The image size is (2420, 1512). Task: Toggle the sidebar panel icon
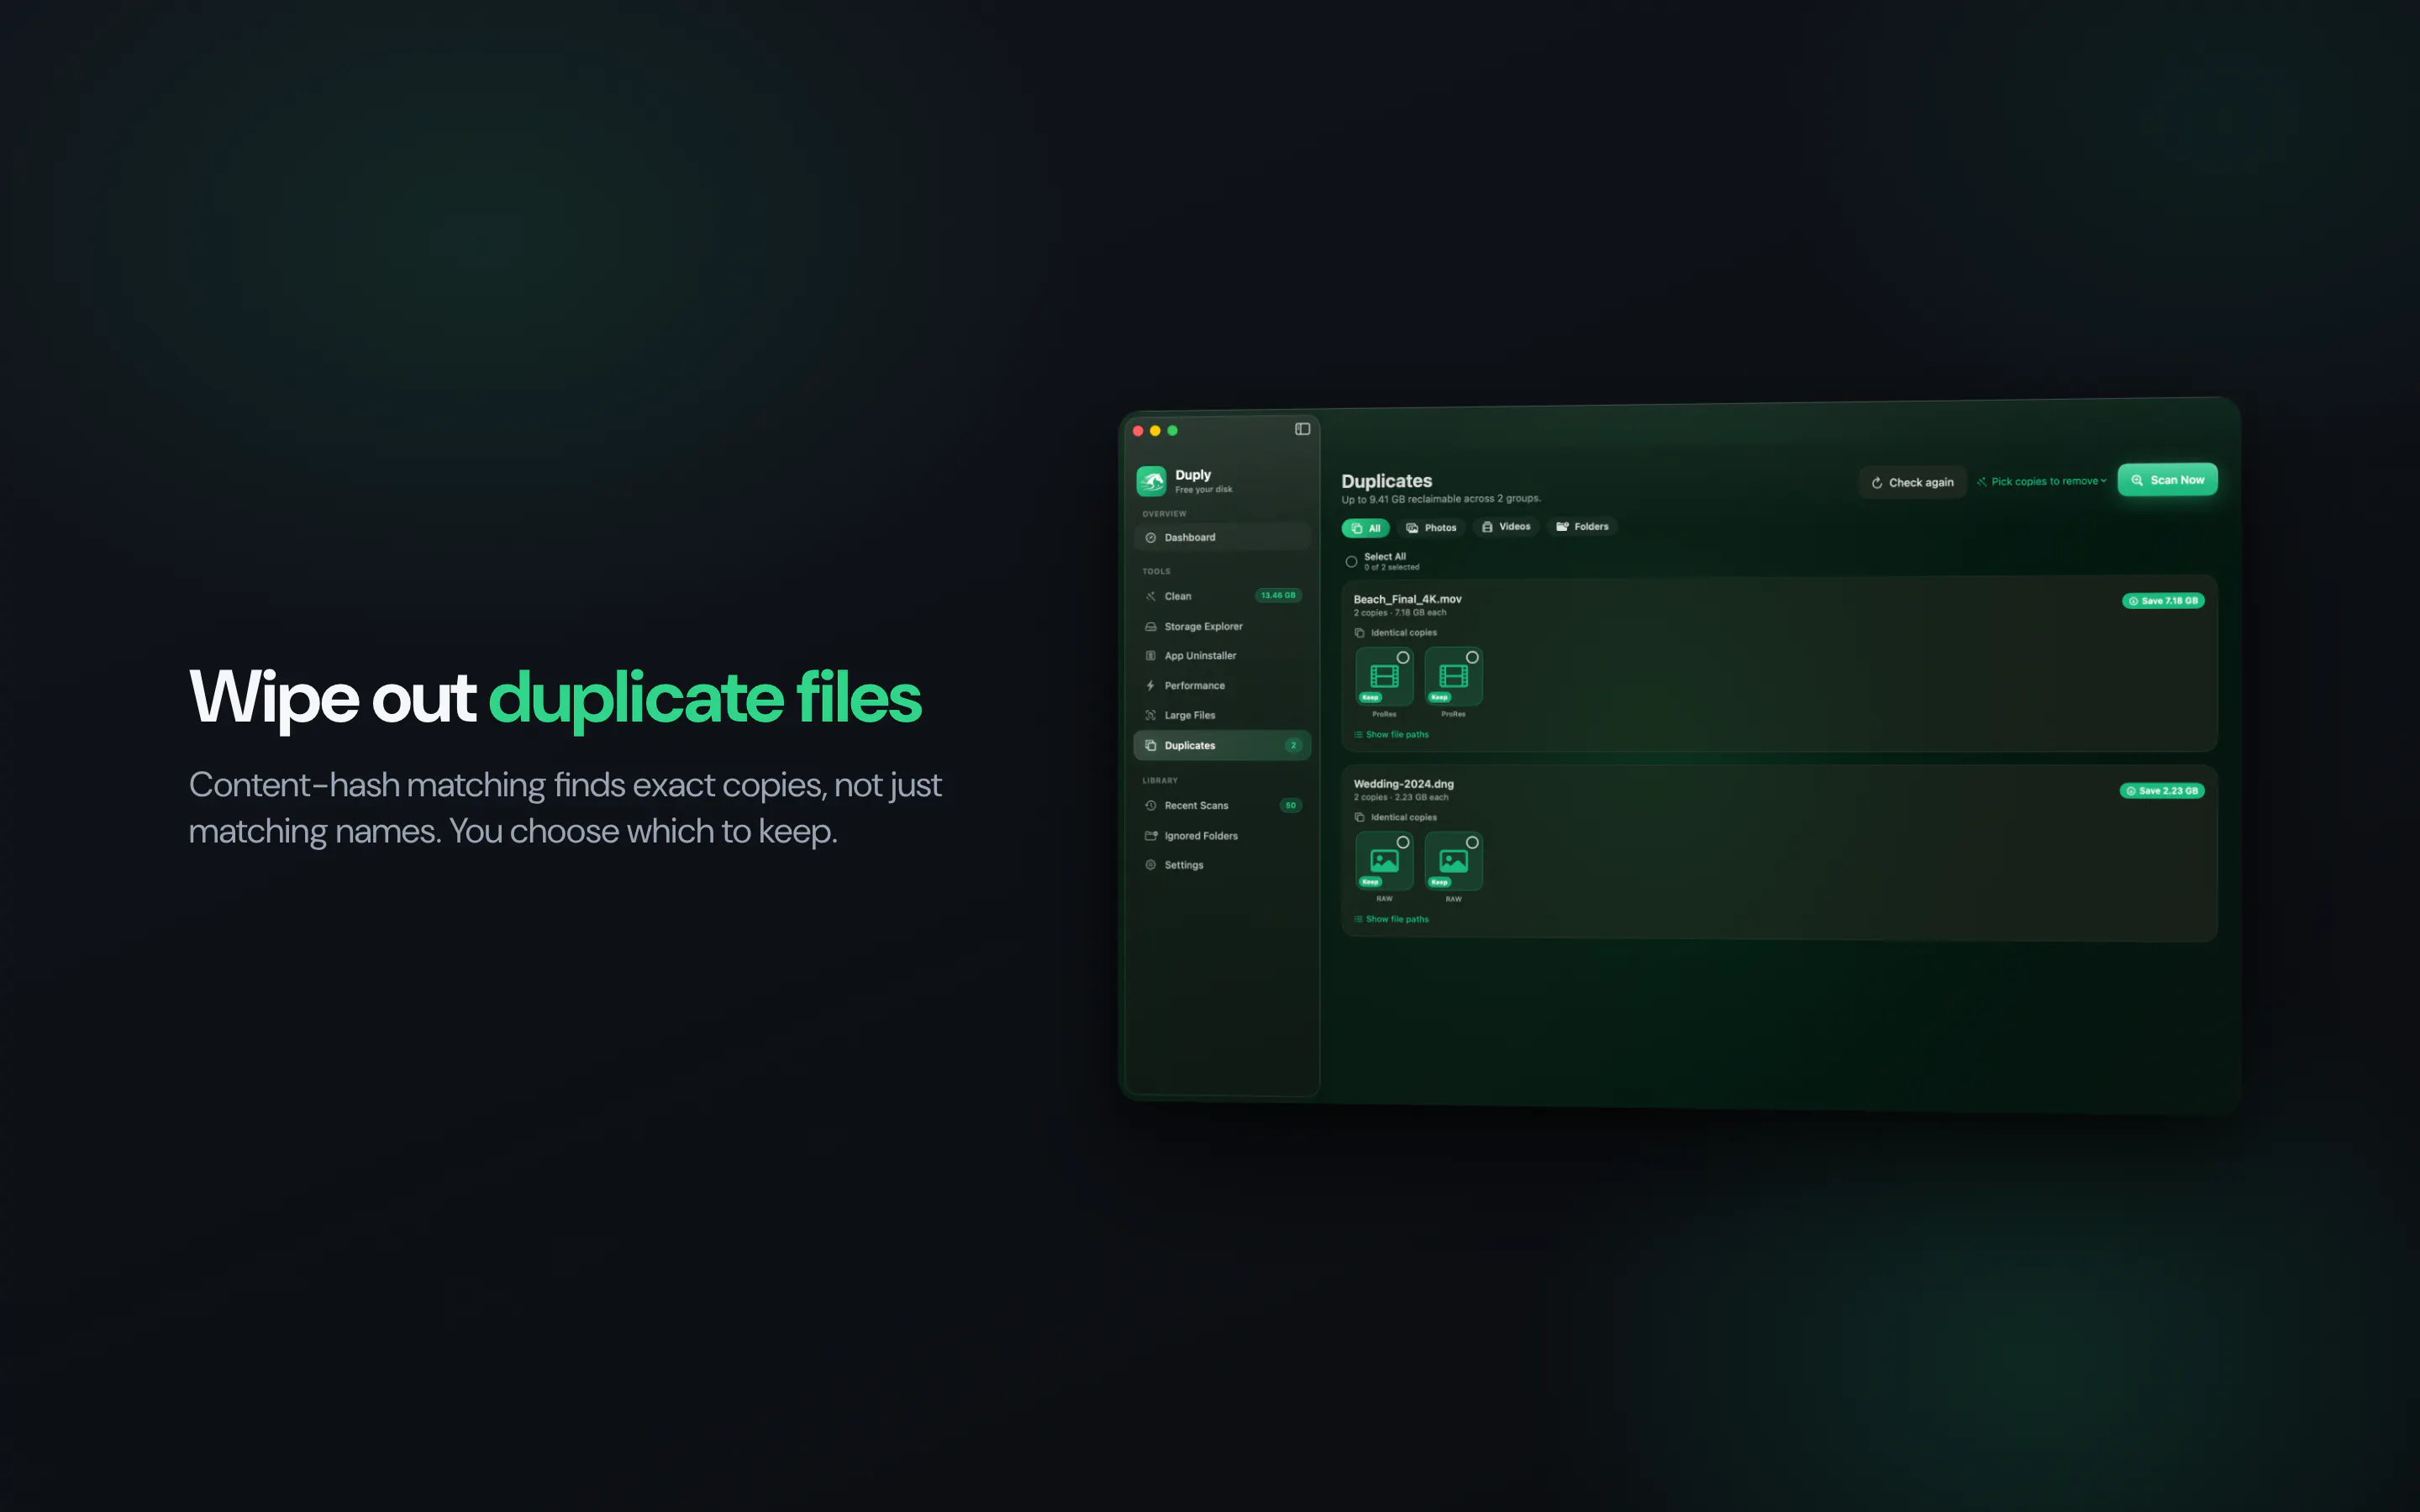coord(1302,429)
